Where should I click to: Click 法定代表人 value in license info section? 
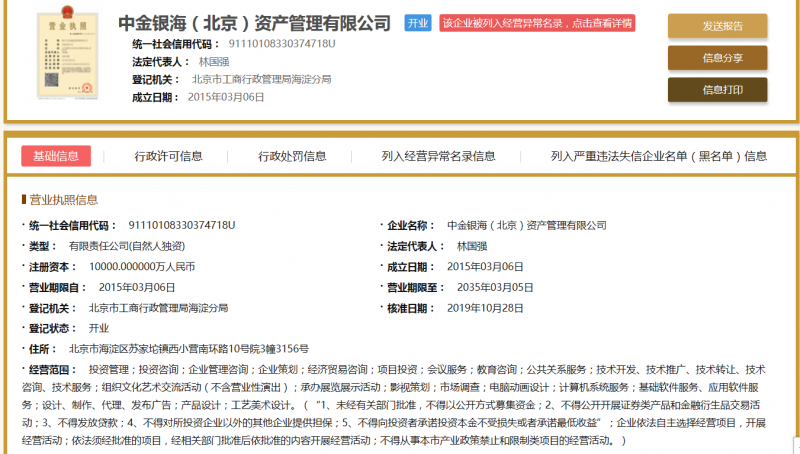click(x=472, y=246)
